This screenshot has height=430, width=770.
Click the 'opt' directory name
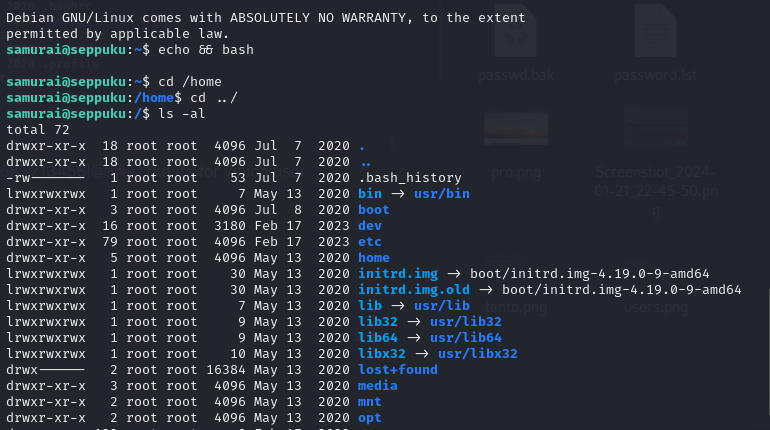pos(370,417)
